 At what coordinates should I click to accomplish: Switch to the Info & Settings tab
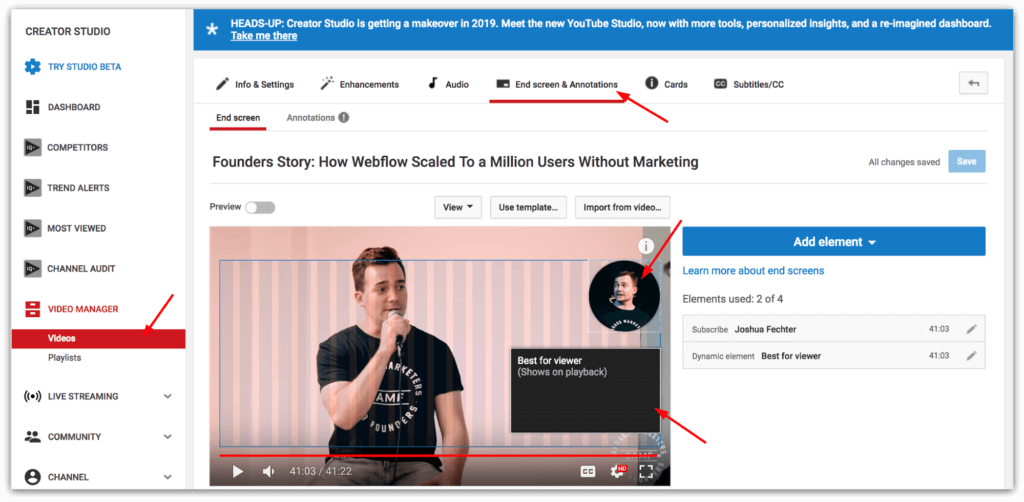coord(255,84)
